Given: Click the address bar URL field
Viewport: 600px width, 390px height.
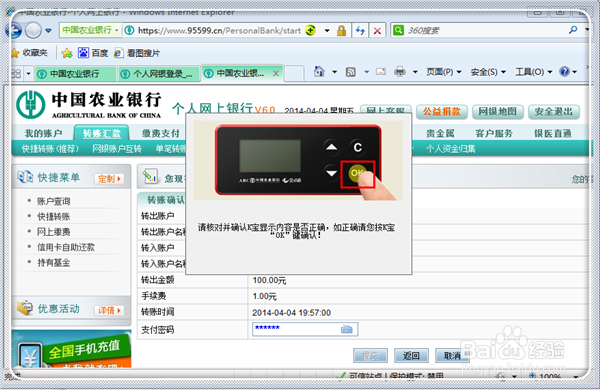Looking at the screenshot, I should point(219,31).
